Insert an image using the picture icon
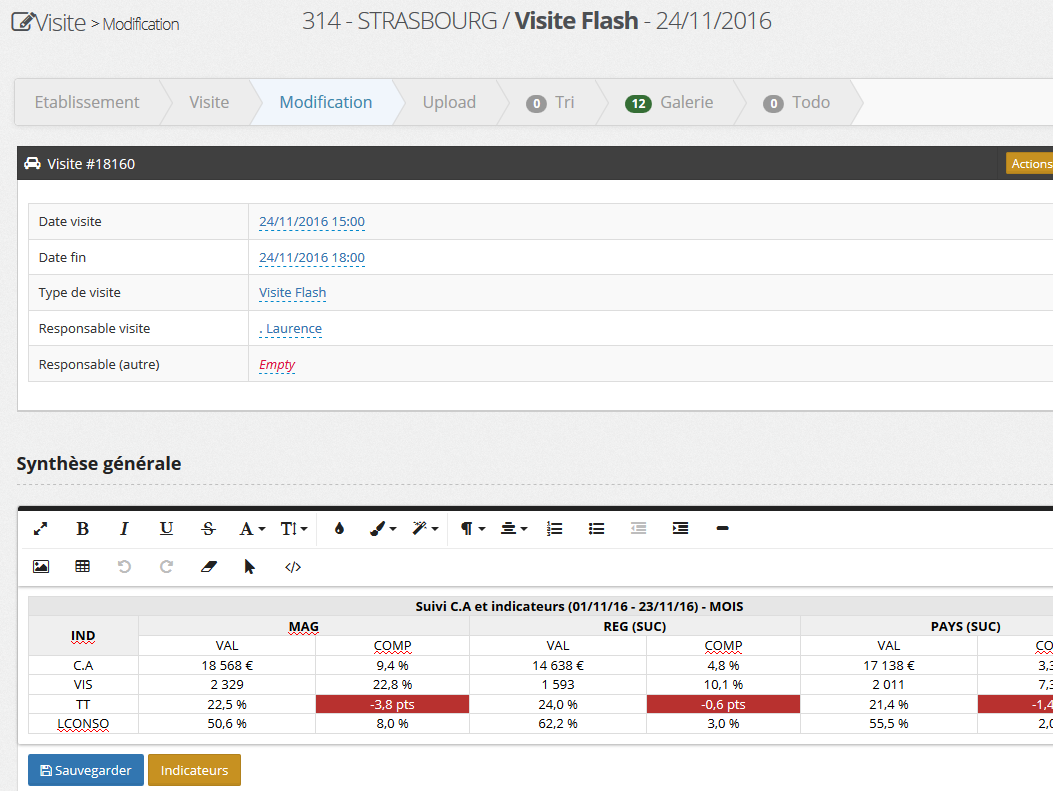1053x791 pixels. pyautogui.click(x=41, y=567)
